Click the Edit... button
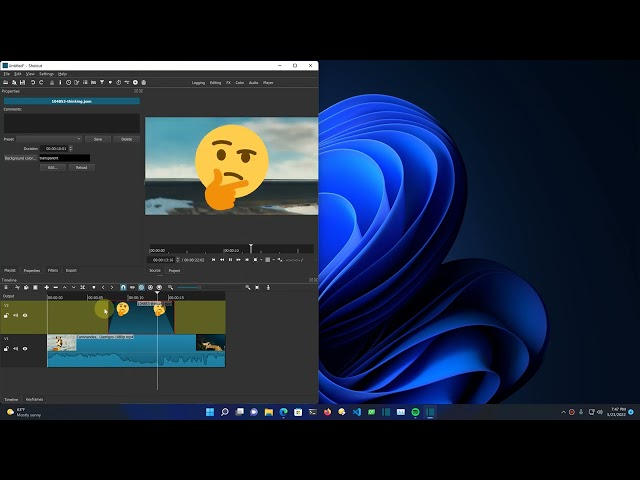Viewport: 640px width, 480px height. (x=53, y=167)
